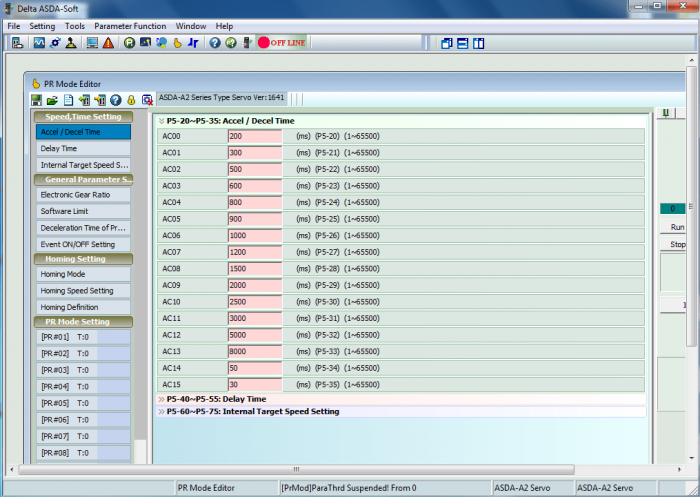Select the Software Limit sidebar button
The image size is (700, 497).
(x=83, y=211)
